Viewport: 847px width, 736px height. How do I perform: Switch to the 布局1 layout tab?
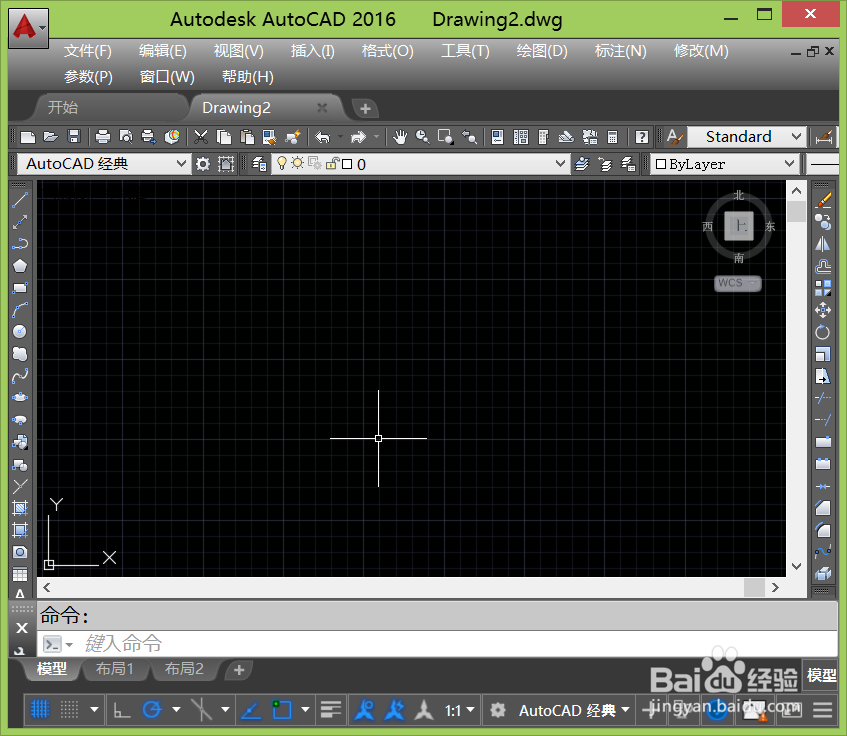[115, 669]
